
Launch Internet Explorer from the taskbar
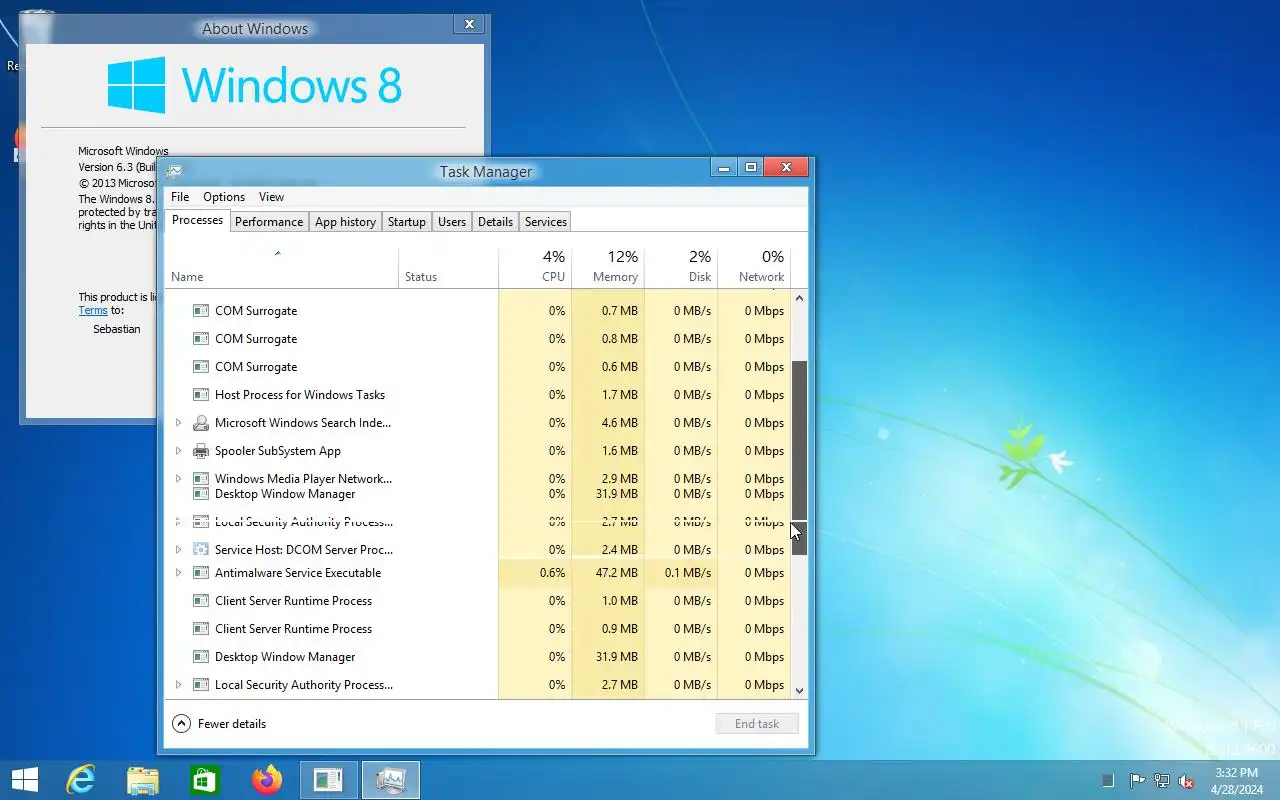80,780
